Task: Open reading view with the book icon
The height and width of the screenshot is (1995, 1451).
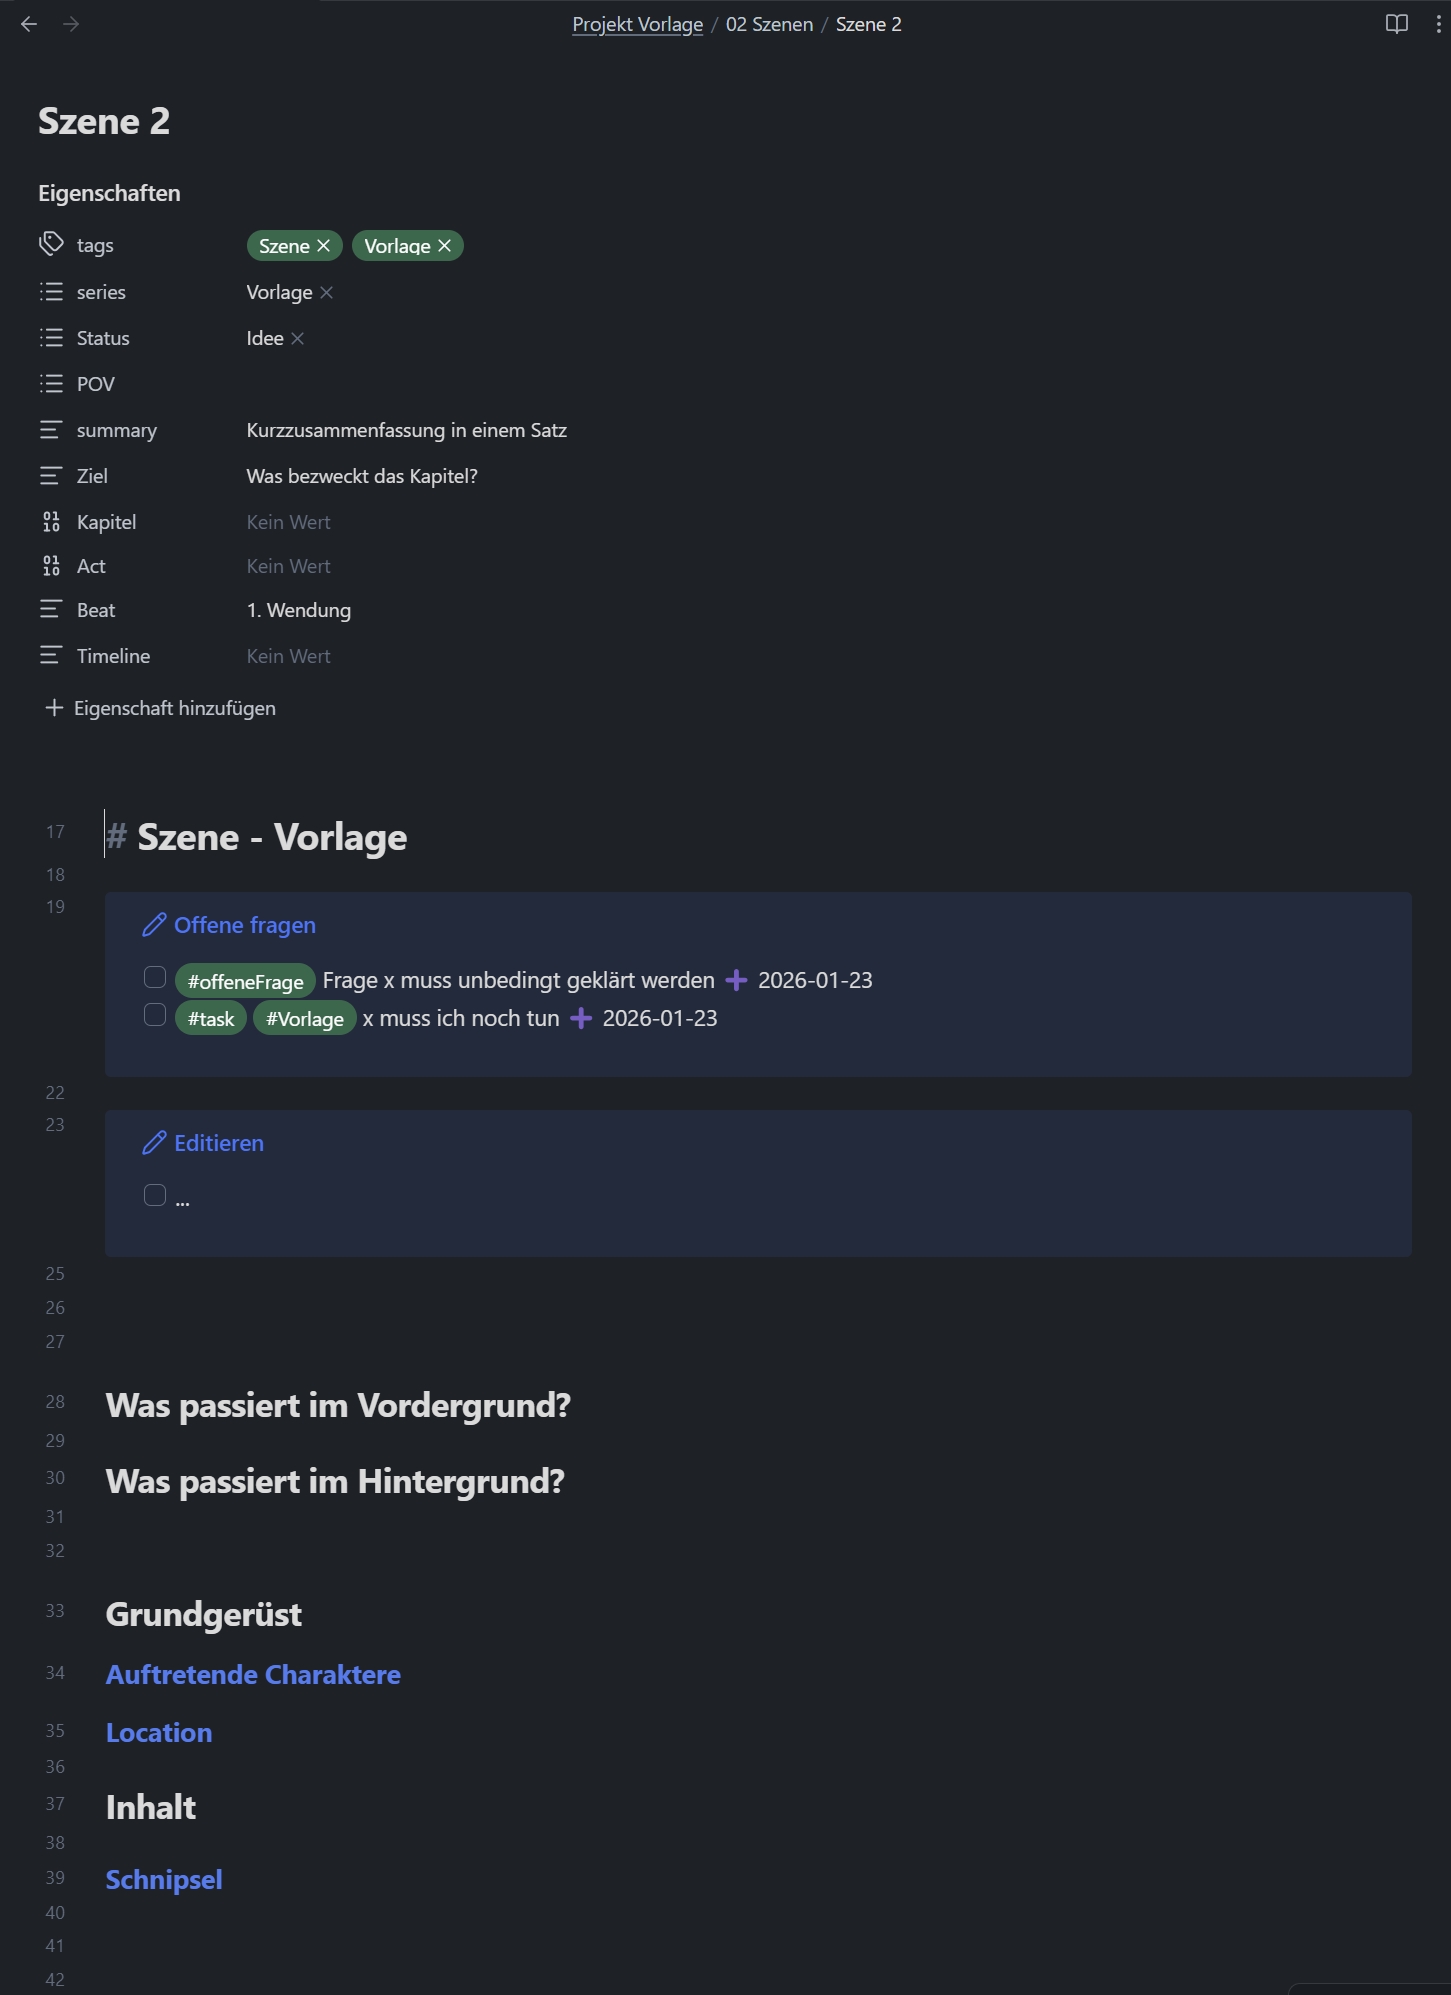Action: [x=1396, y=23]
